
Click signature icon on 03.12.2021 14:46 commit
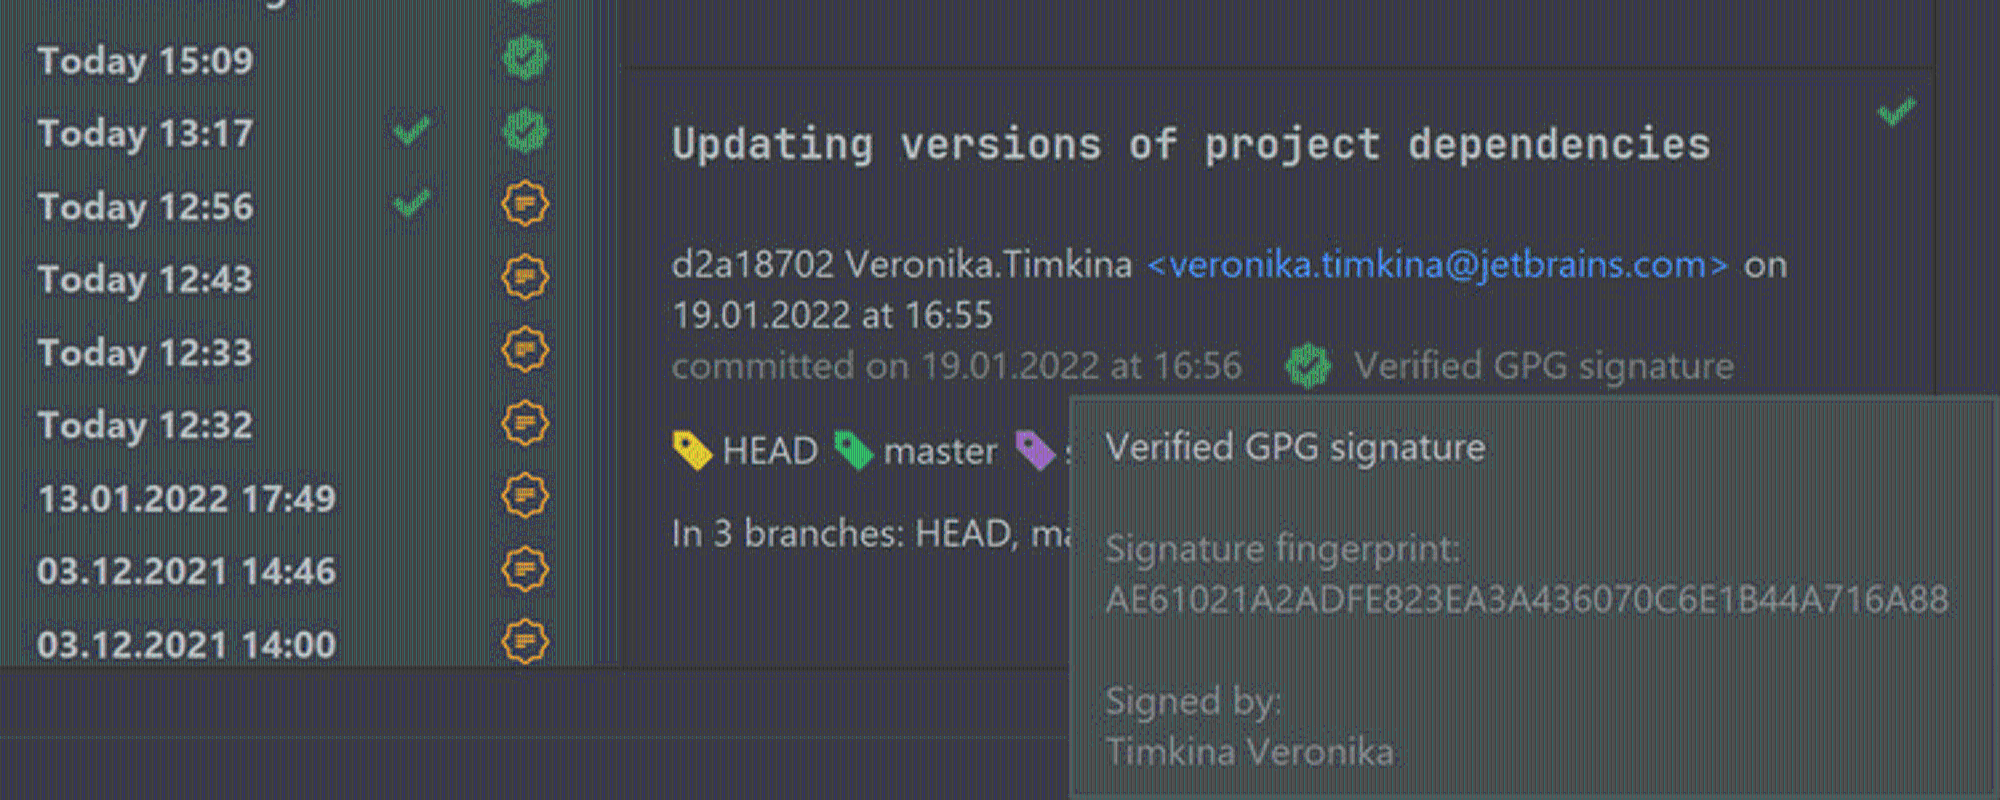click(x=524, y=569)
